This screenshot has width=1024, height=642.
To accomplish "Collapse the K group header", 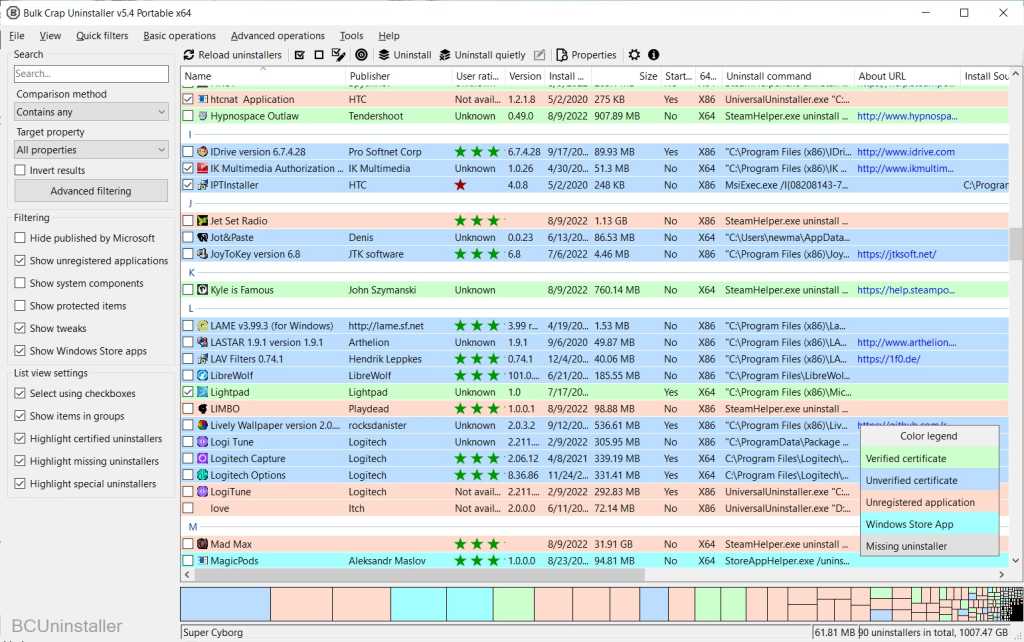I will point(191,272).
